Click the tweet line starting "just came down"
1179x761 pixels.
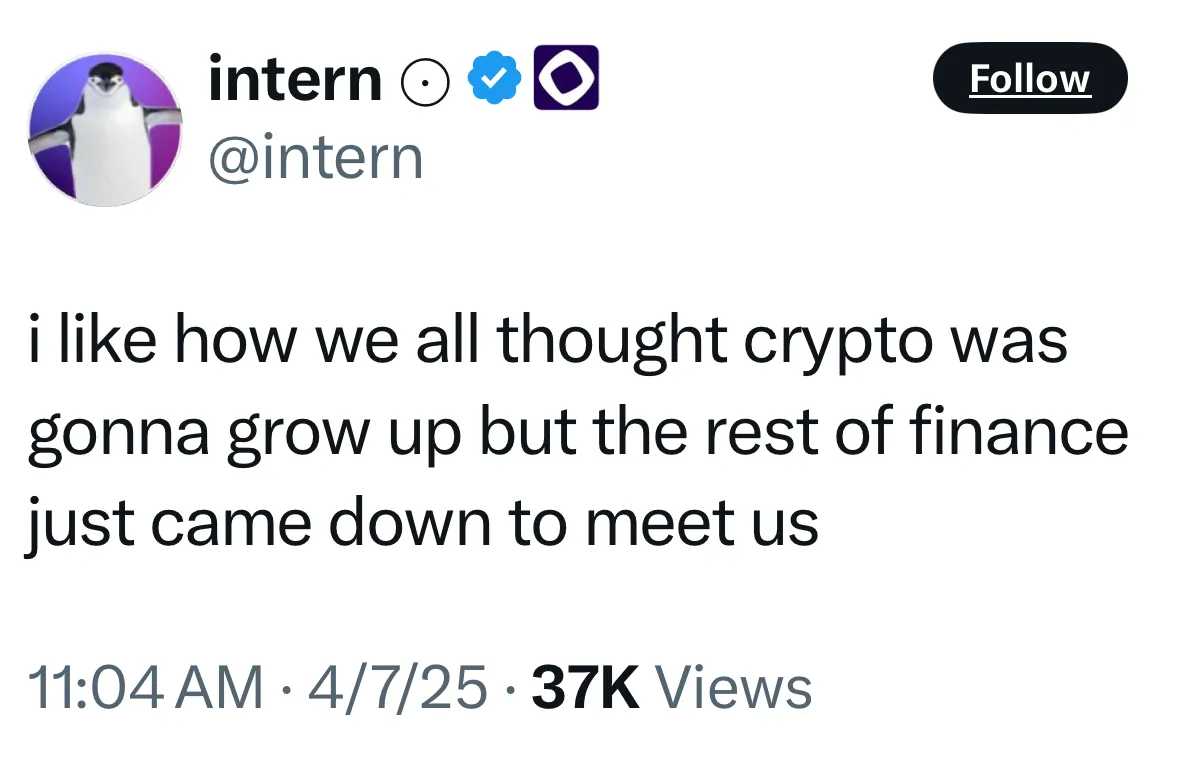pos(423,523)
